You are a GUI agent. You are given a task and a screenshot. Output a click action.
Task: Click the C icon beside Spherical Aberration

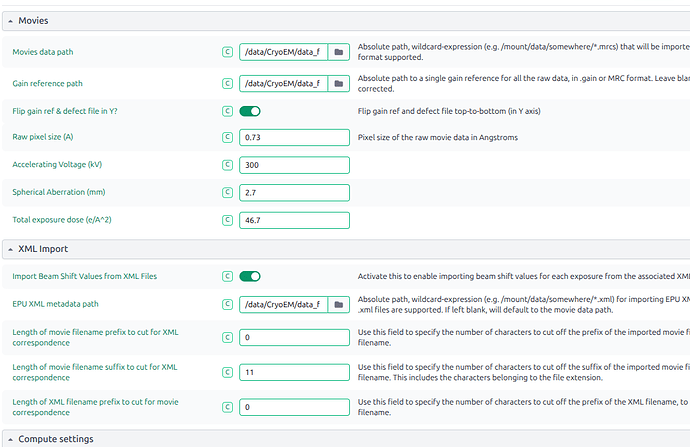click(x=229, y=192)
